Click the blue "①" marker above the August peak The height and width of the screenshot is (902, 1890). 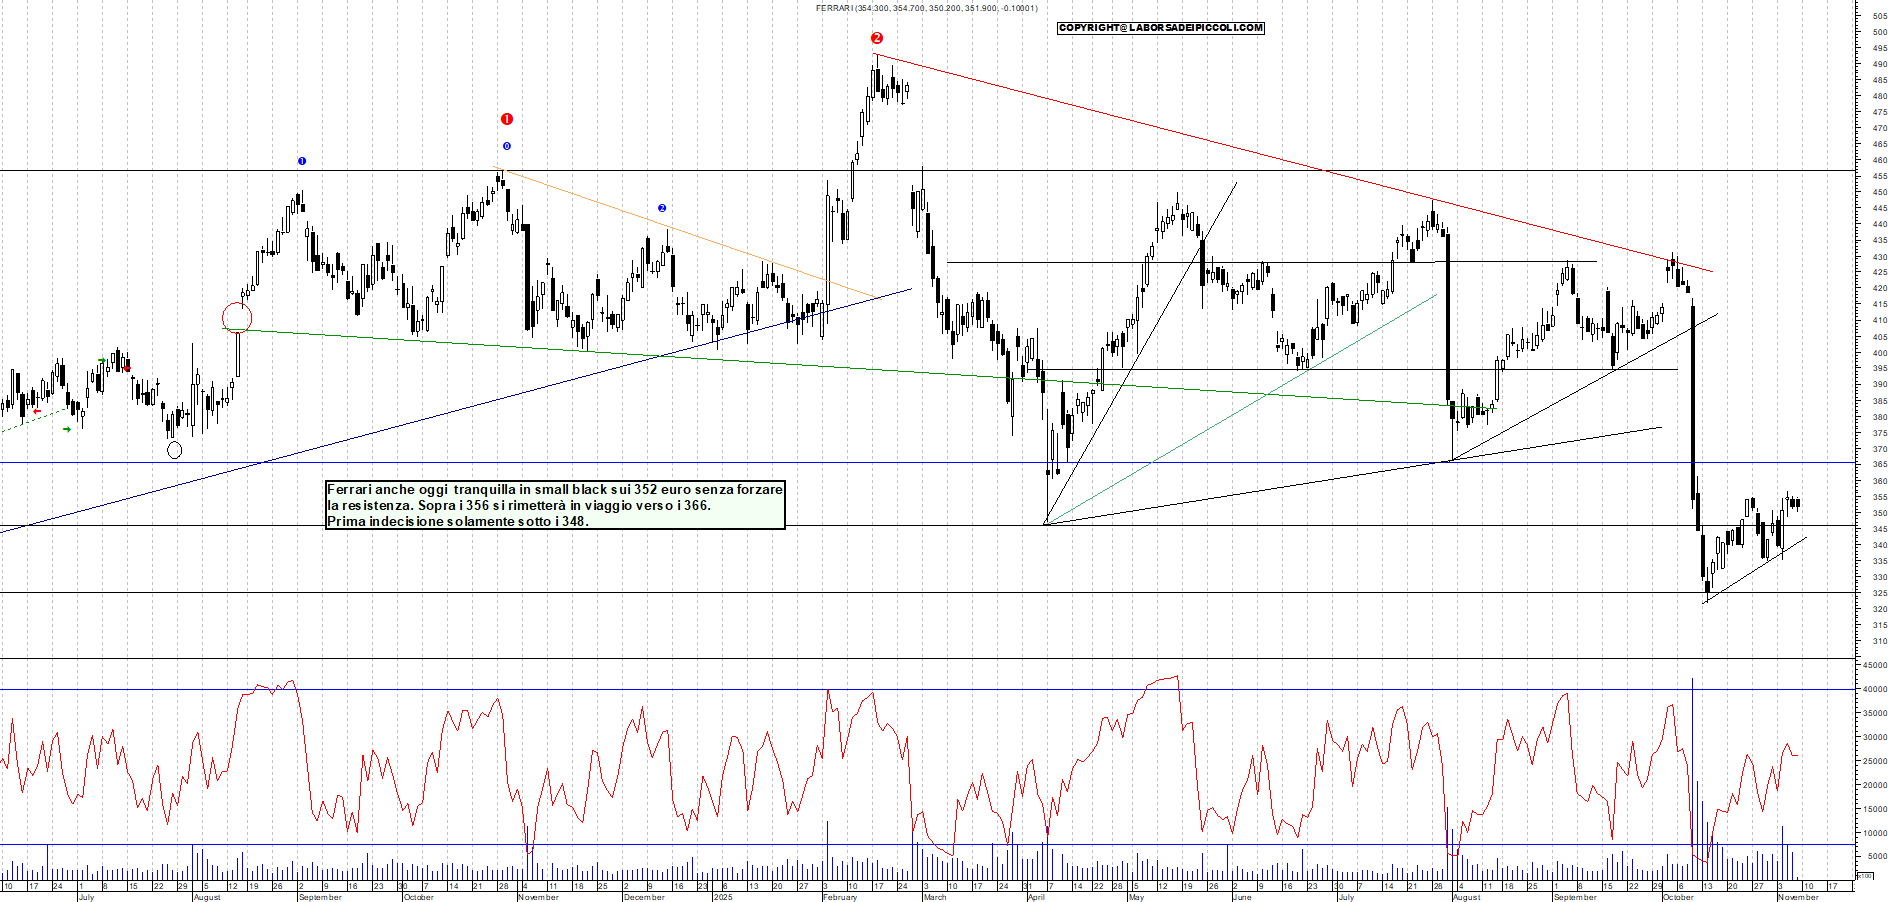(302, 160)
